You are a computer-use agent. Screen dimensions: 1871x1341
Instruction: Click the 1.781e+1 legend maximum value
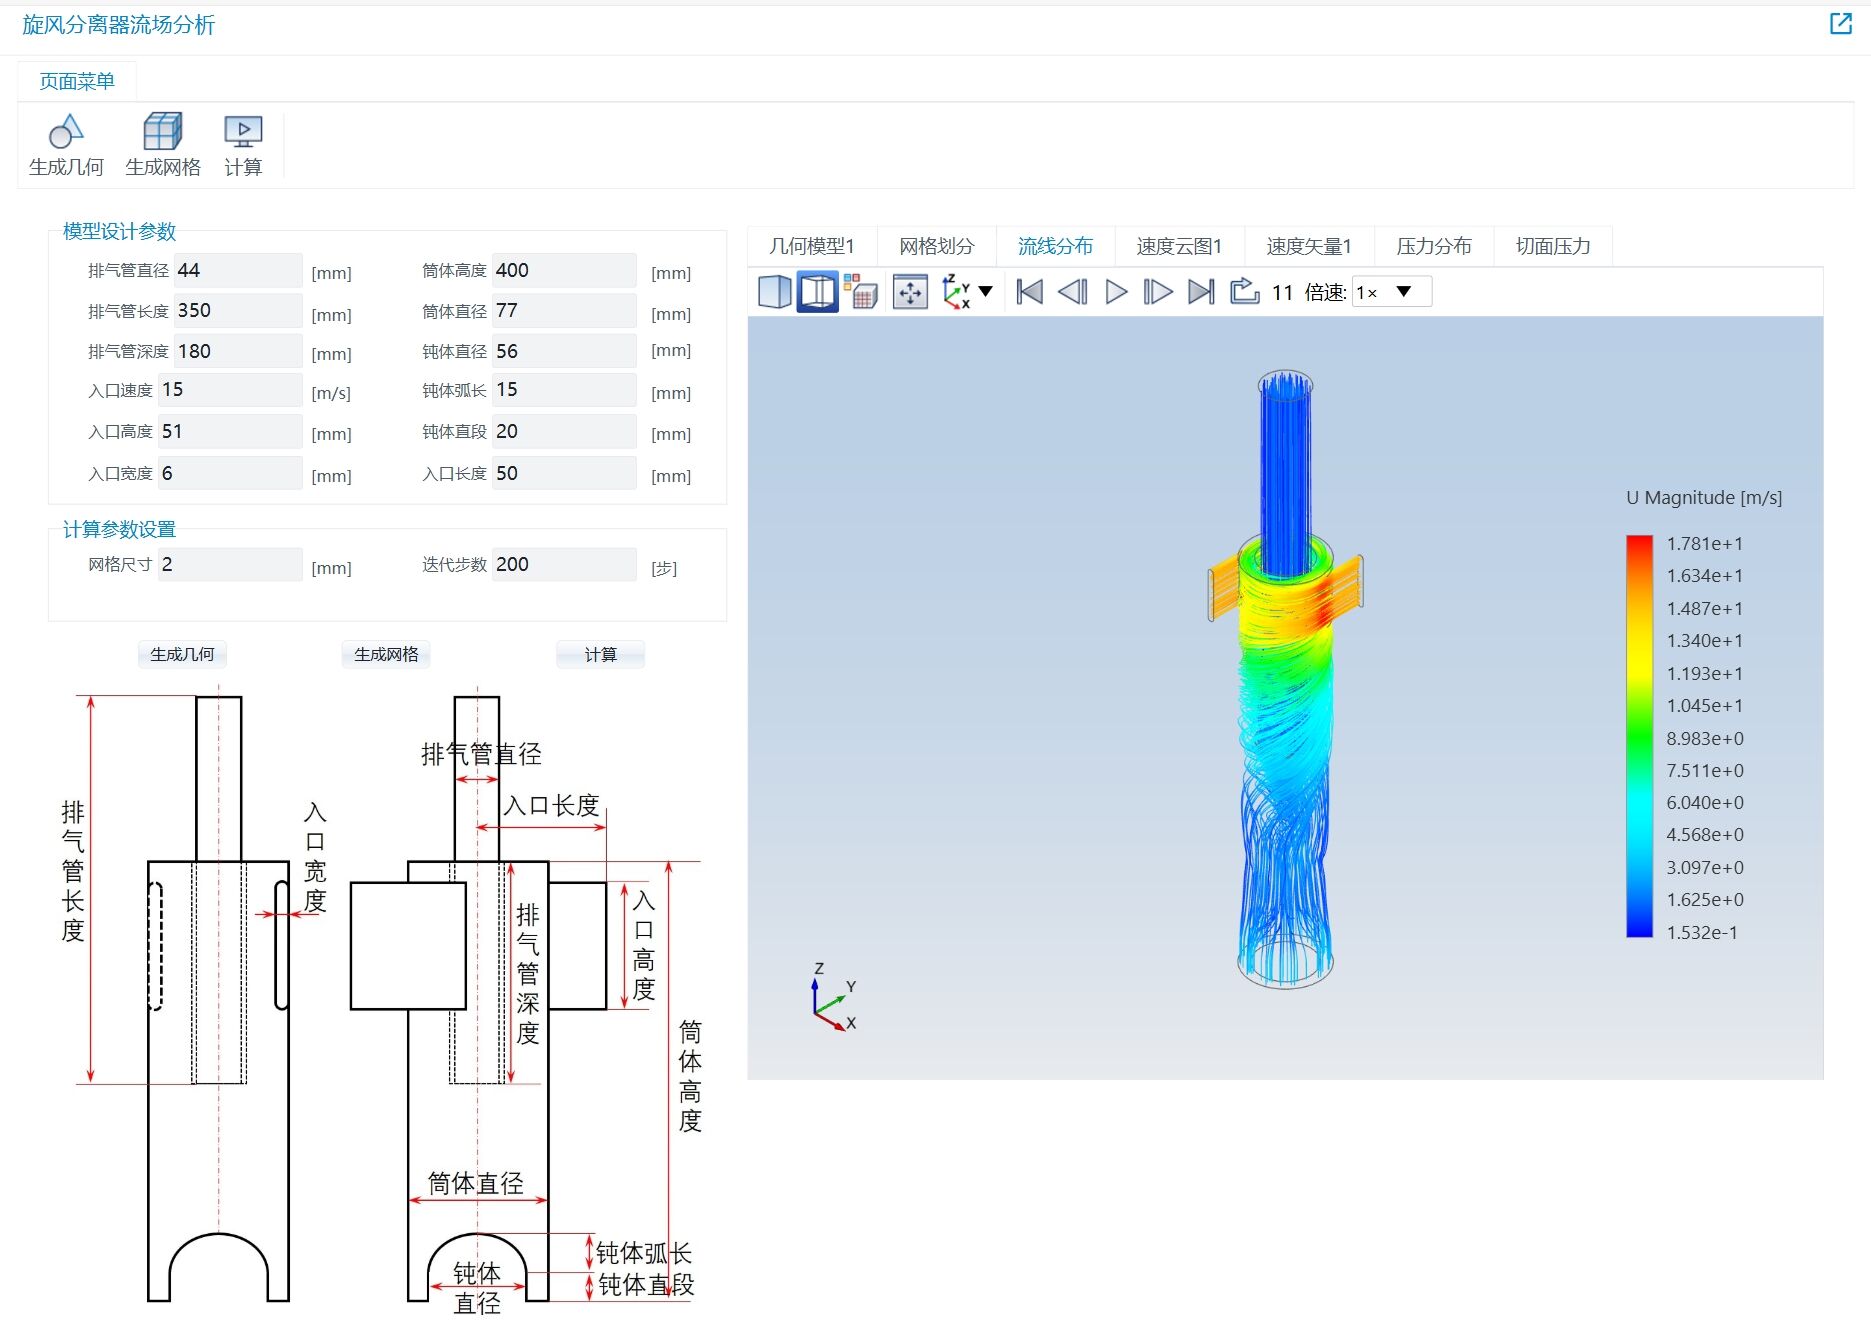(1704, 544)
